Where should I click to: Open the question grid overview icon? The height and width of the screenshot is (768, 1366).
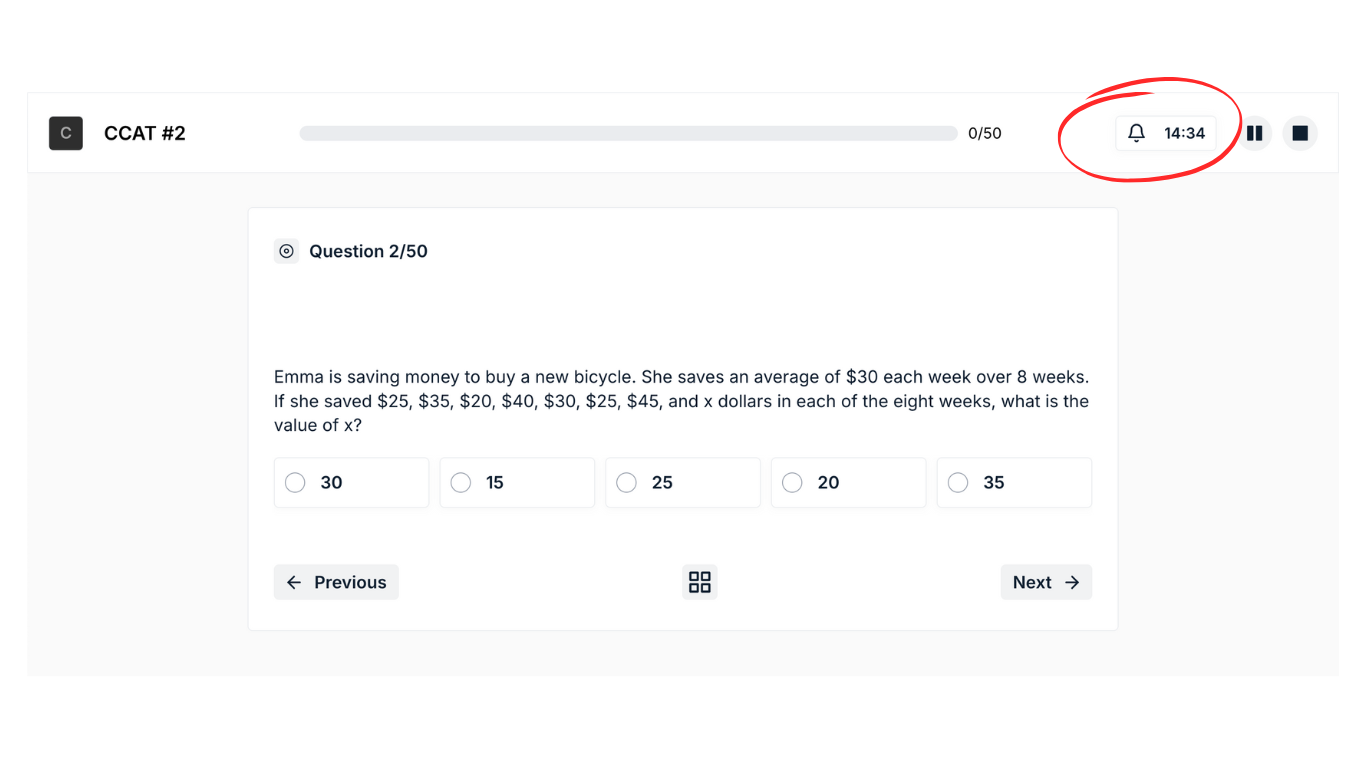coord(700,582)
